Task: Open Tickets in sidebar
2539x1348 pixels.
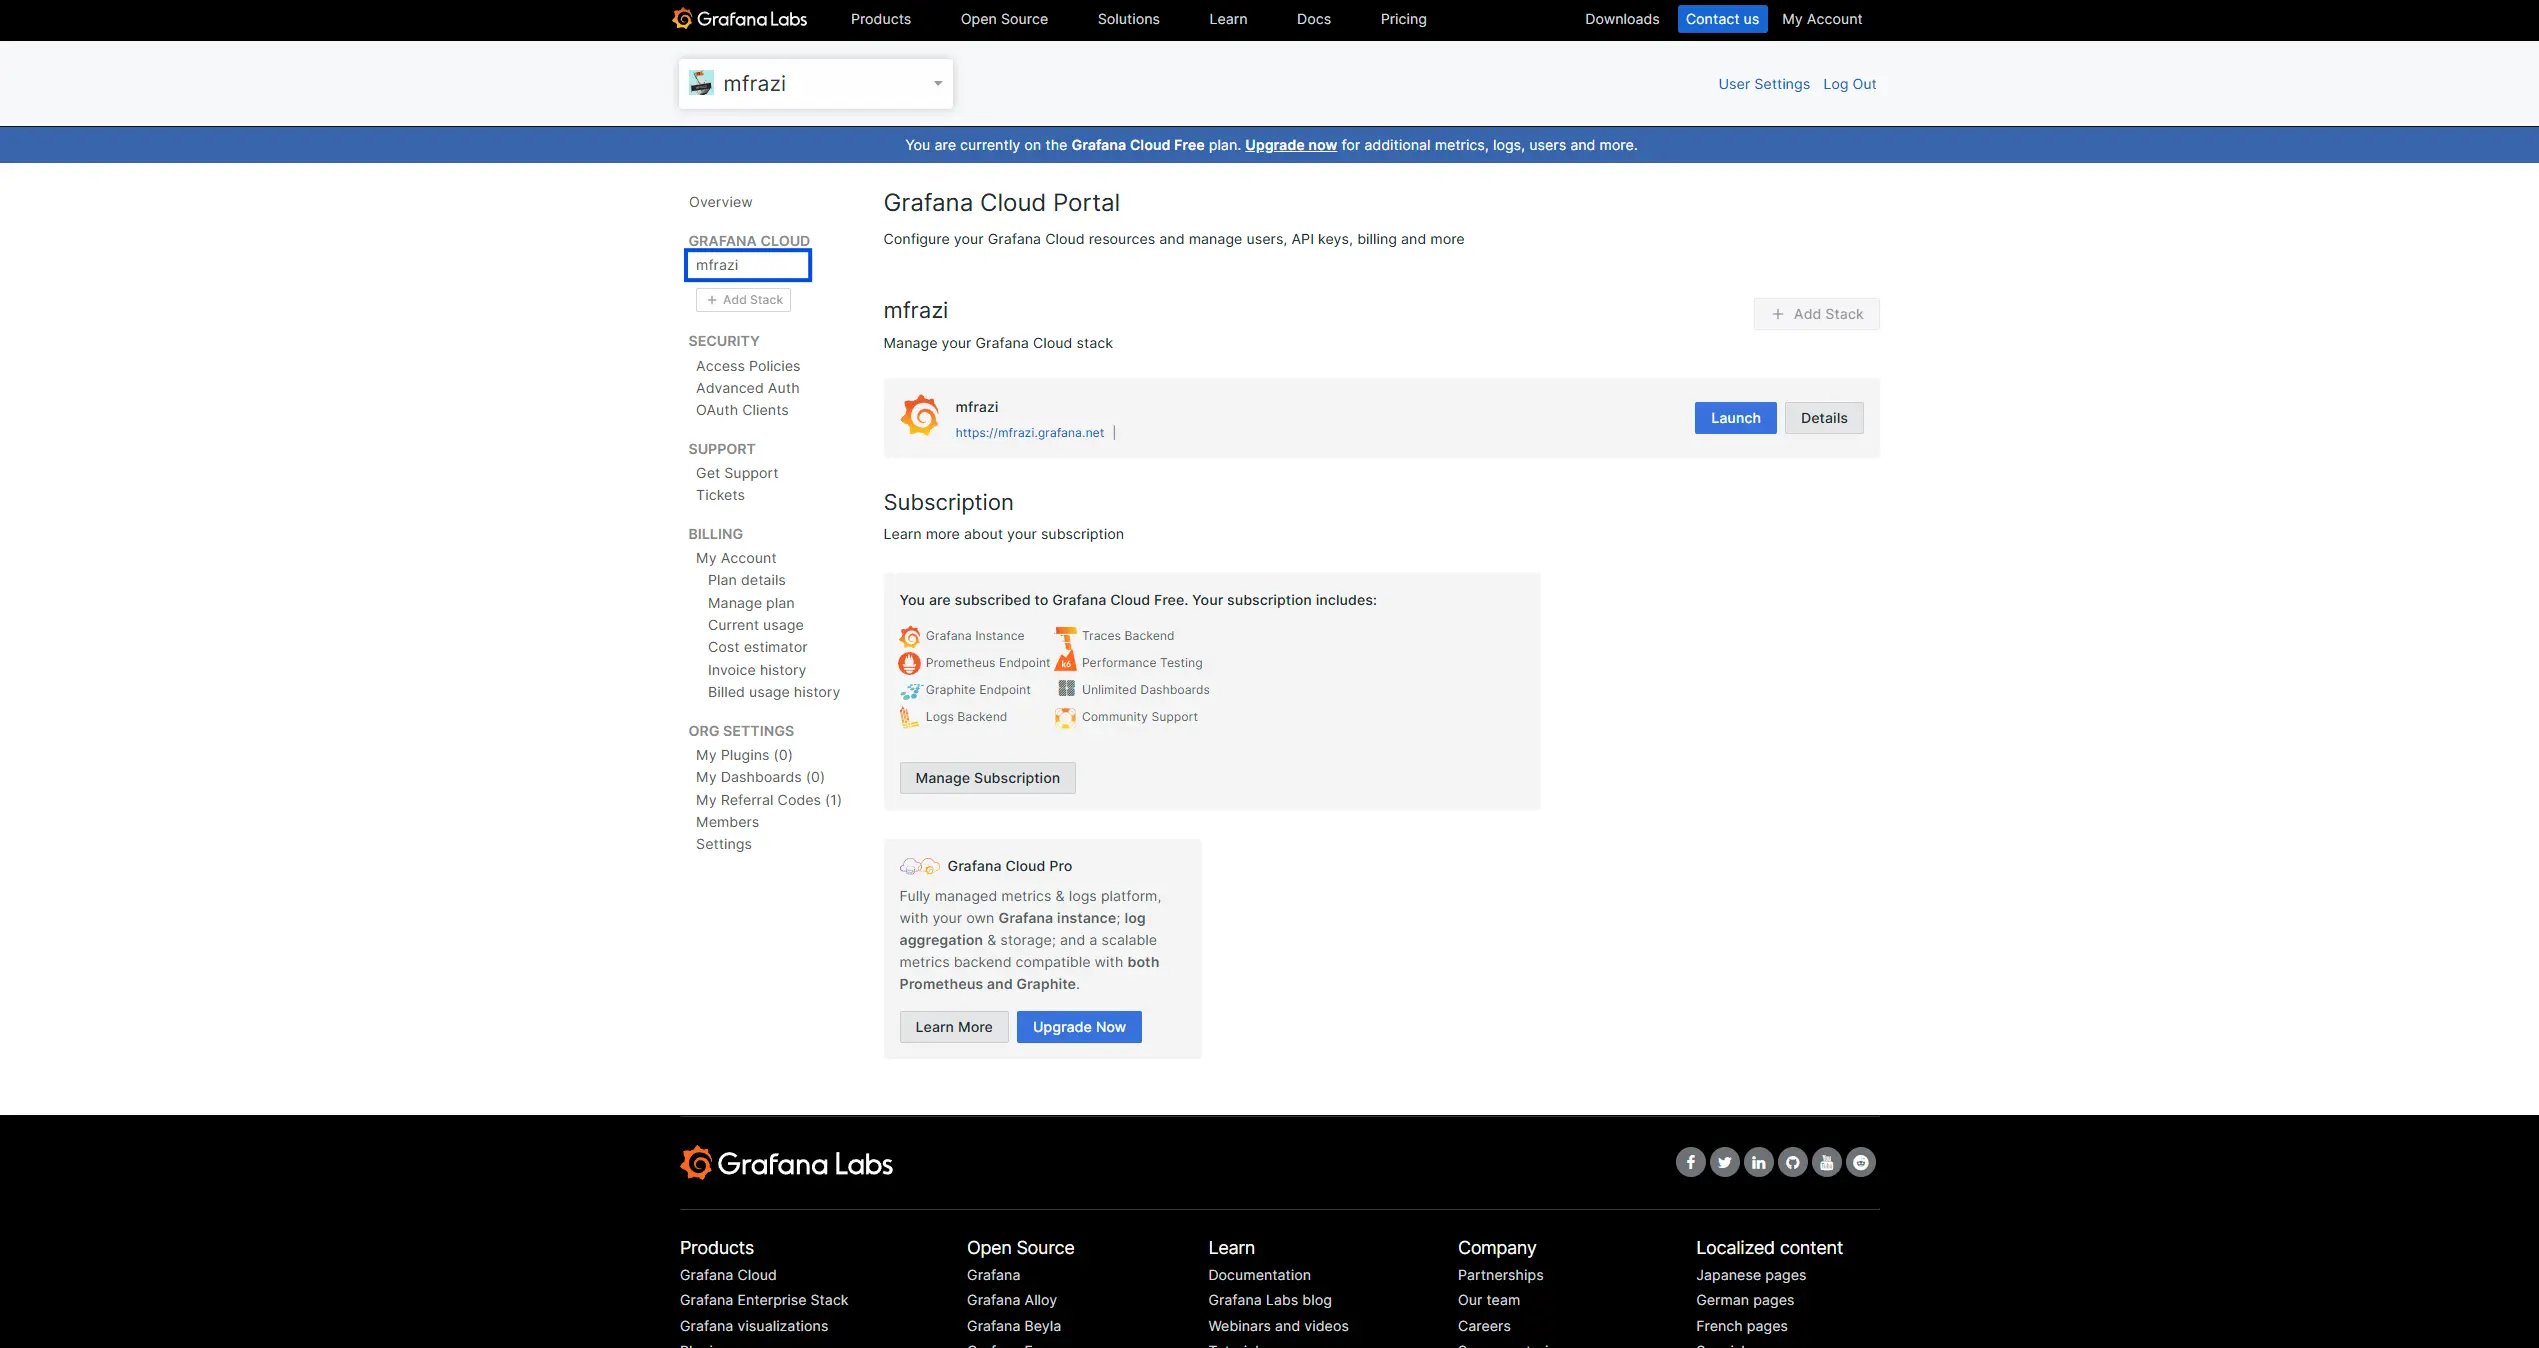Action: pos(719,495)
